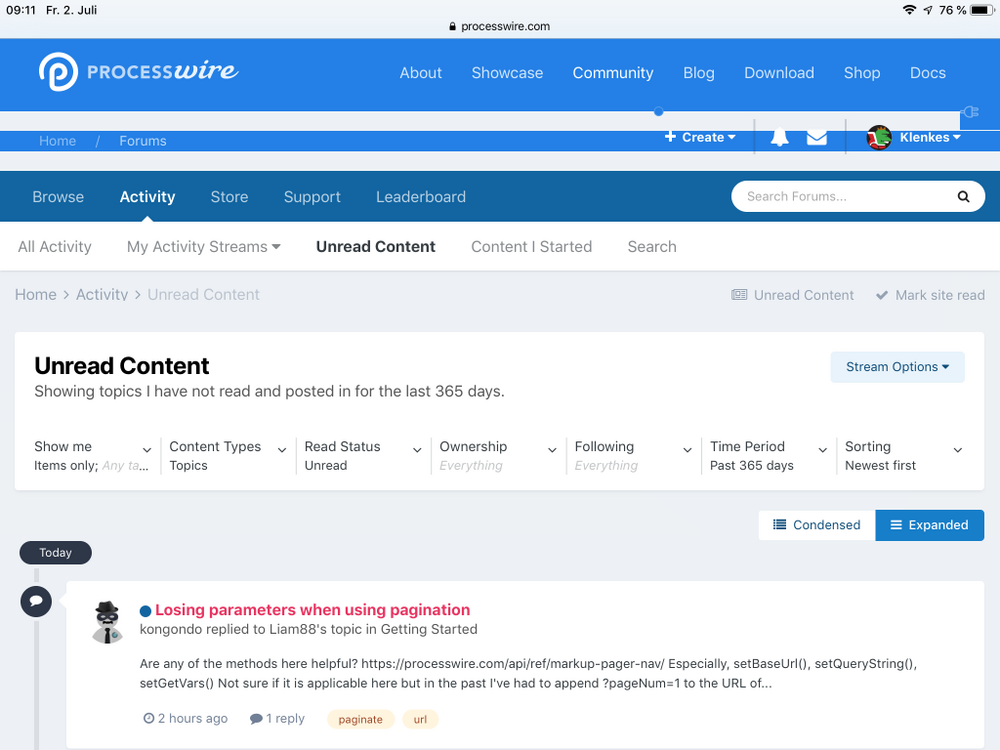Screen dimensions: 1000x750
Task: Switch to the Condensed view
Action: coord(816,524)
